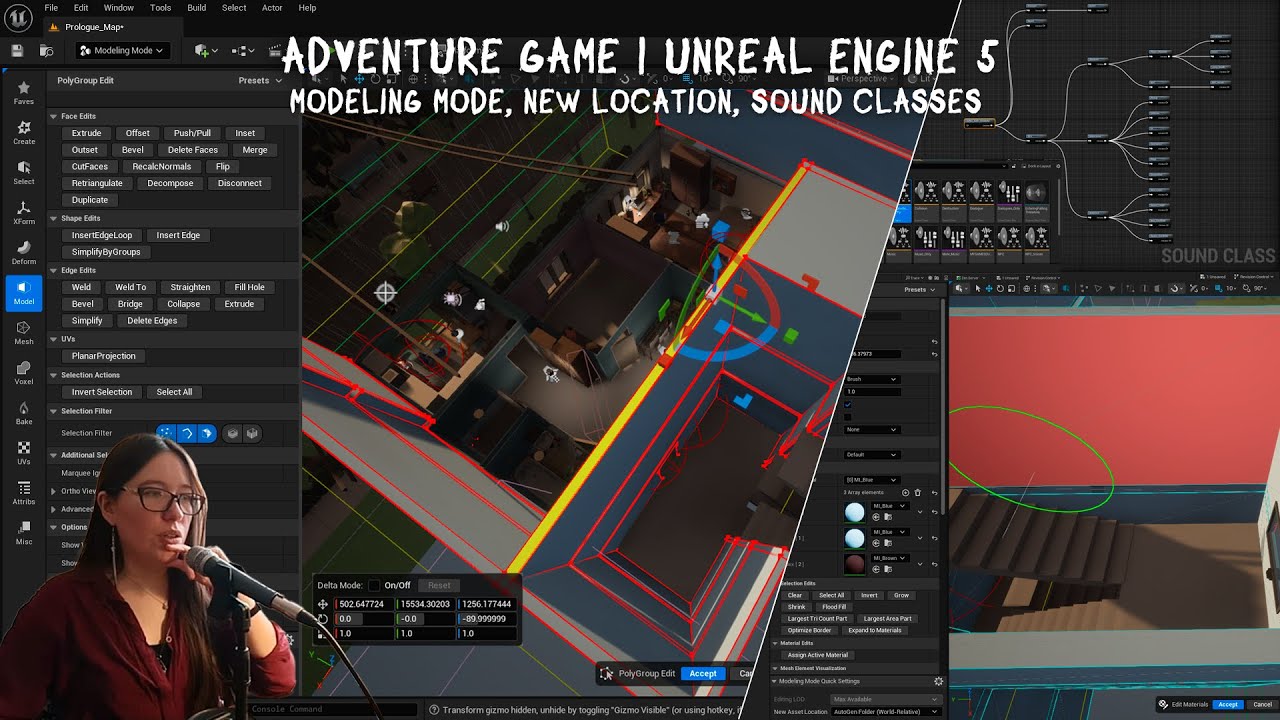Open the Create tools category
The width and height of the screenshot is (1280, 720).
click(x=23, y=133)
